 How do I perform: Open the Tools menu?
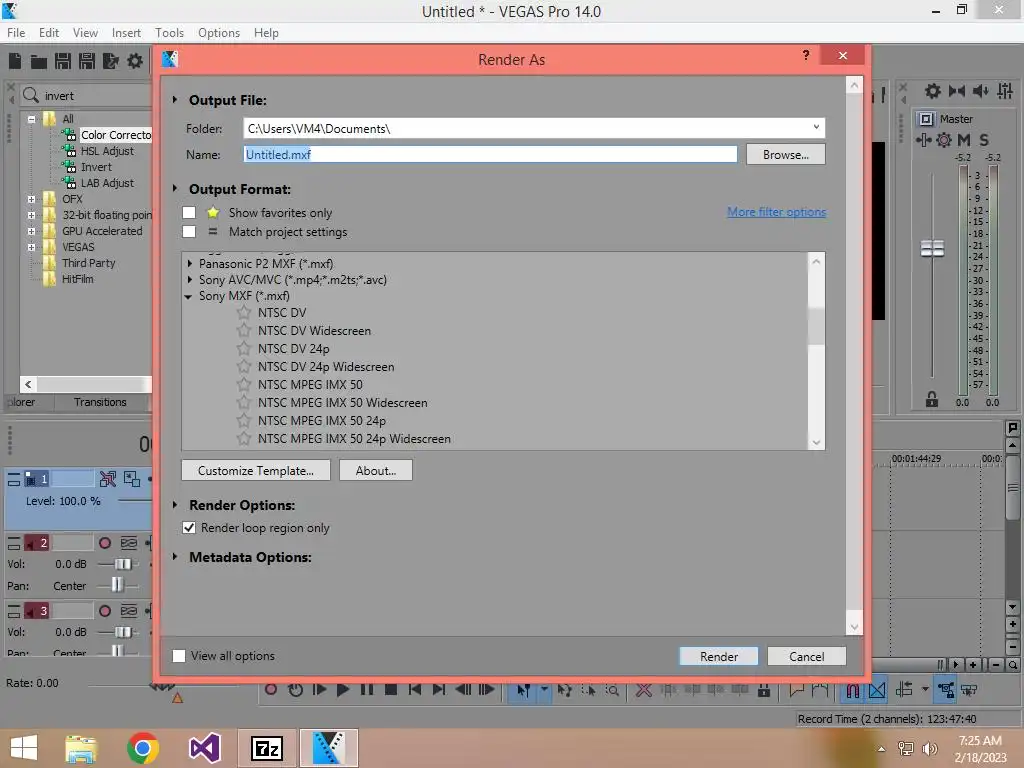tap(169, 33)
